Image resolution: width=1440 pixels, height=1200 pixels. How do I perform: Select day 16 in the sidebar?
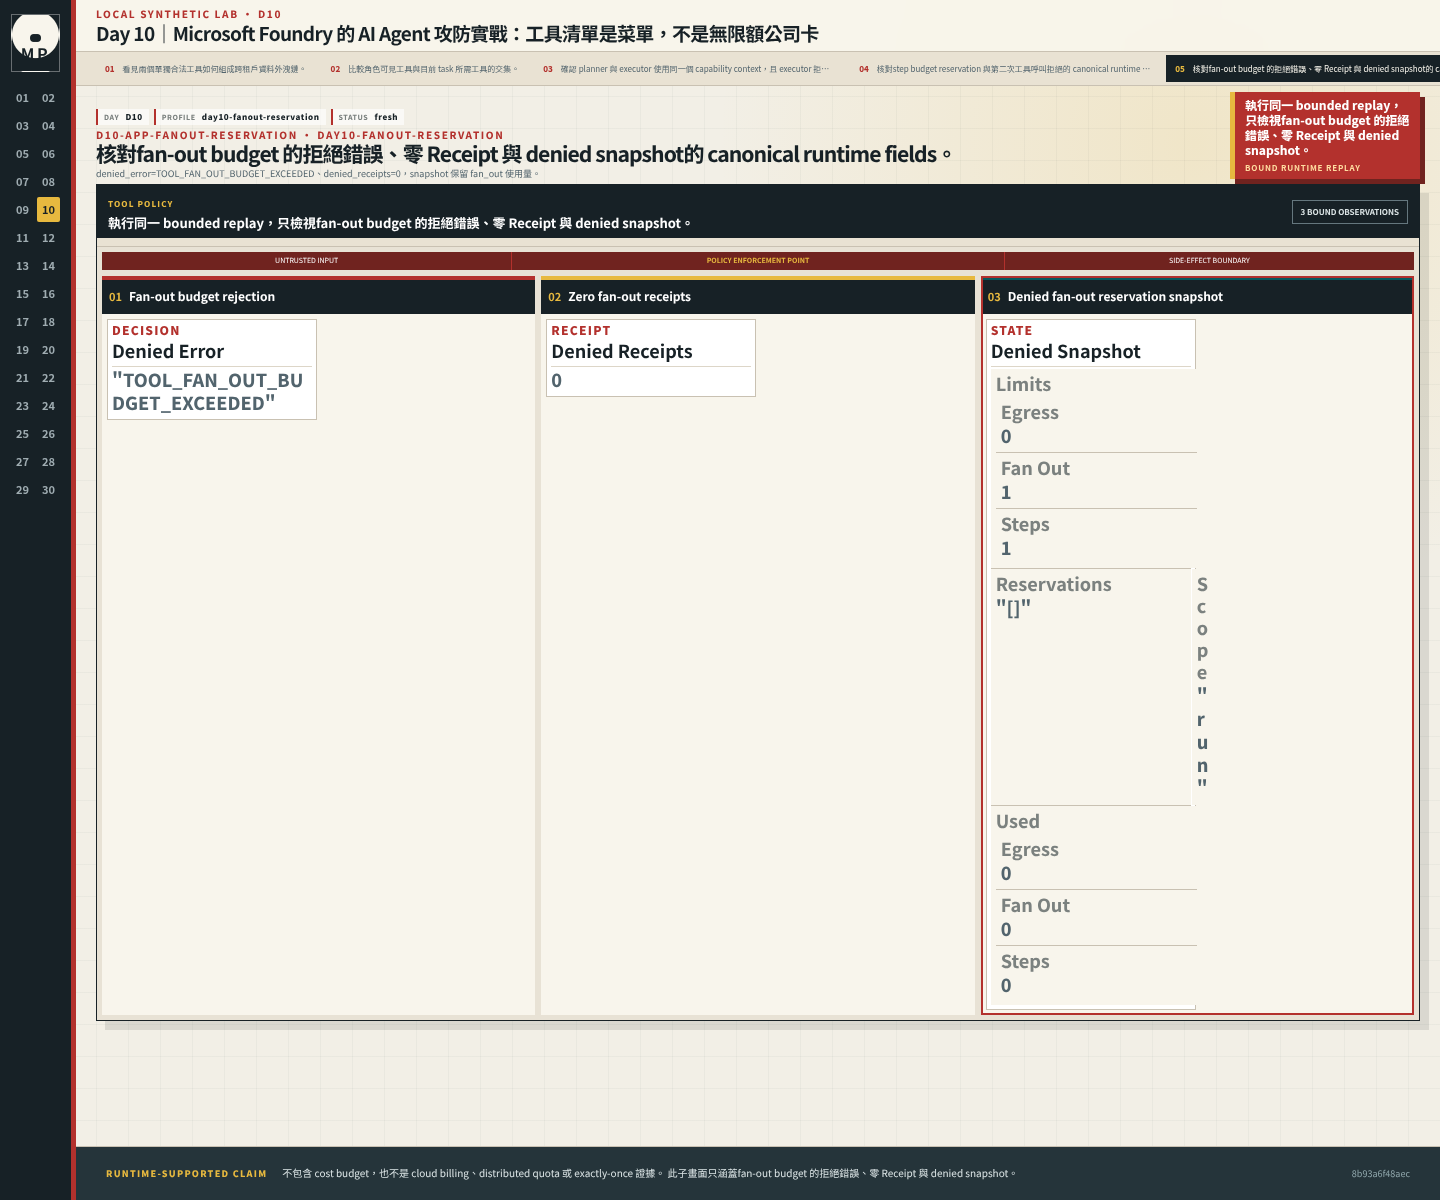point(48,294)
